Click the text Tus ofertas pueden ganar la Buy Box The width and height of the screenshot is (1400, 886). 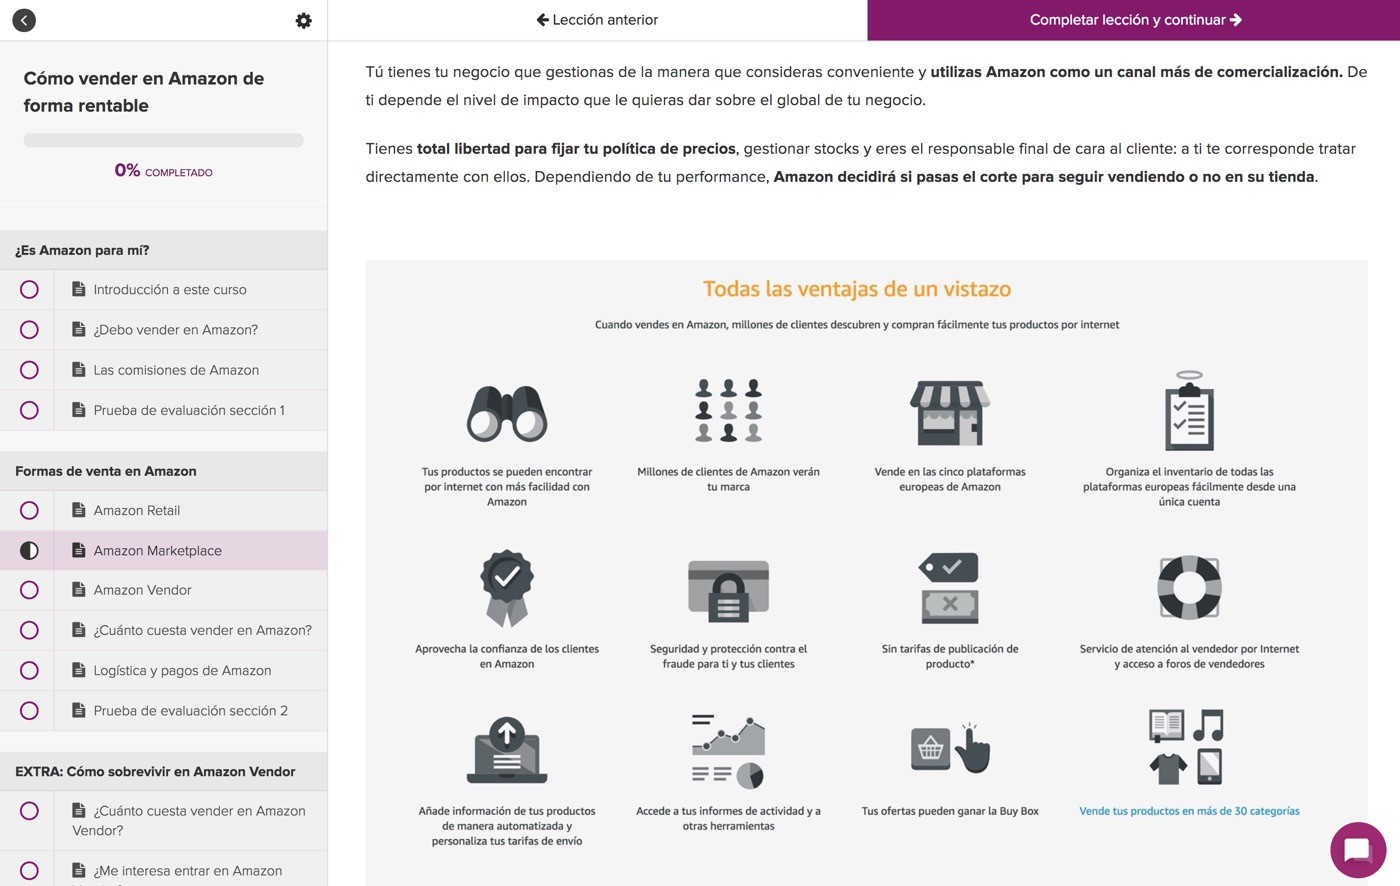coord(950,811)
